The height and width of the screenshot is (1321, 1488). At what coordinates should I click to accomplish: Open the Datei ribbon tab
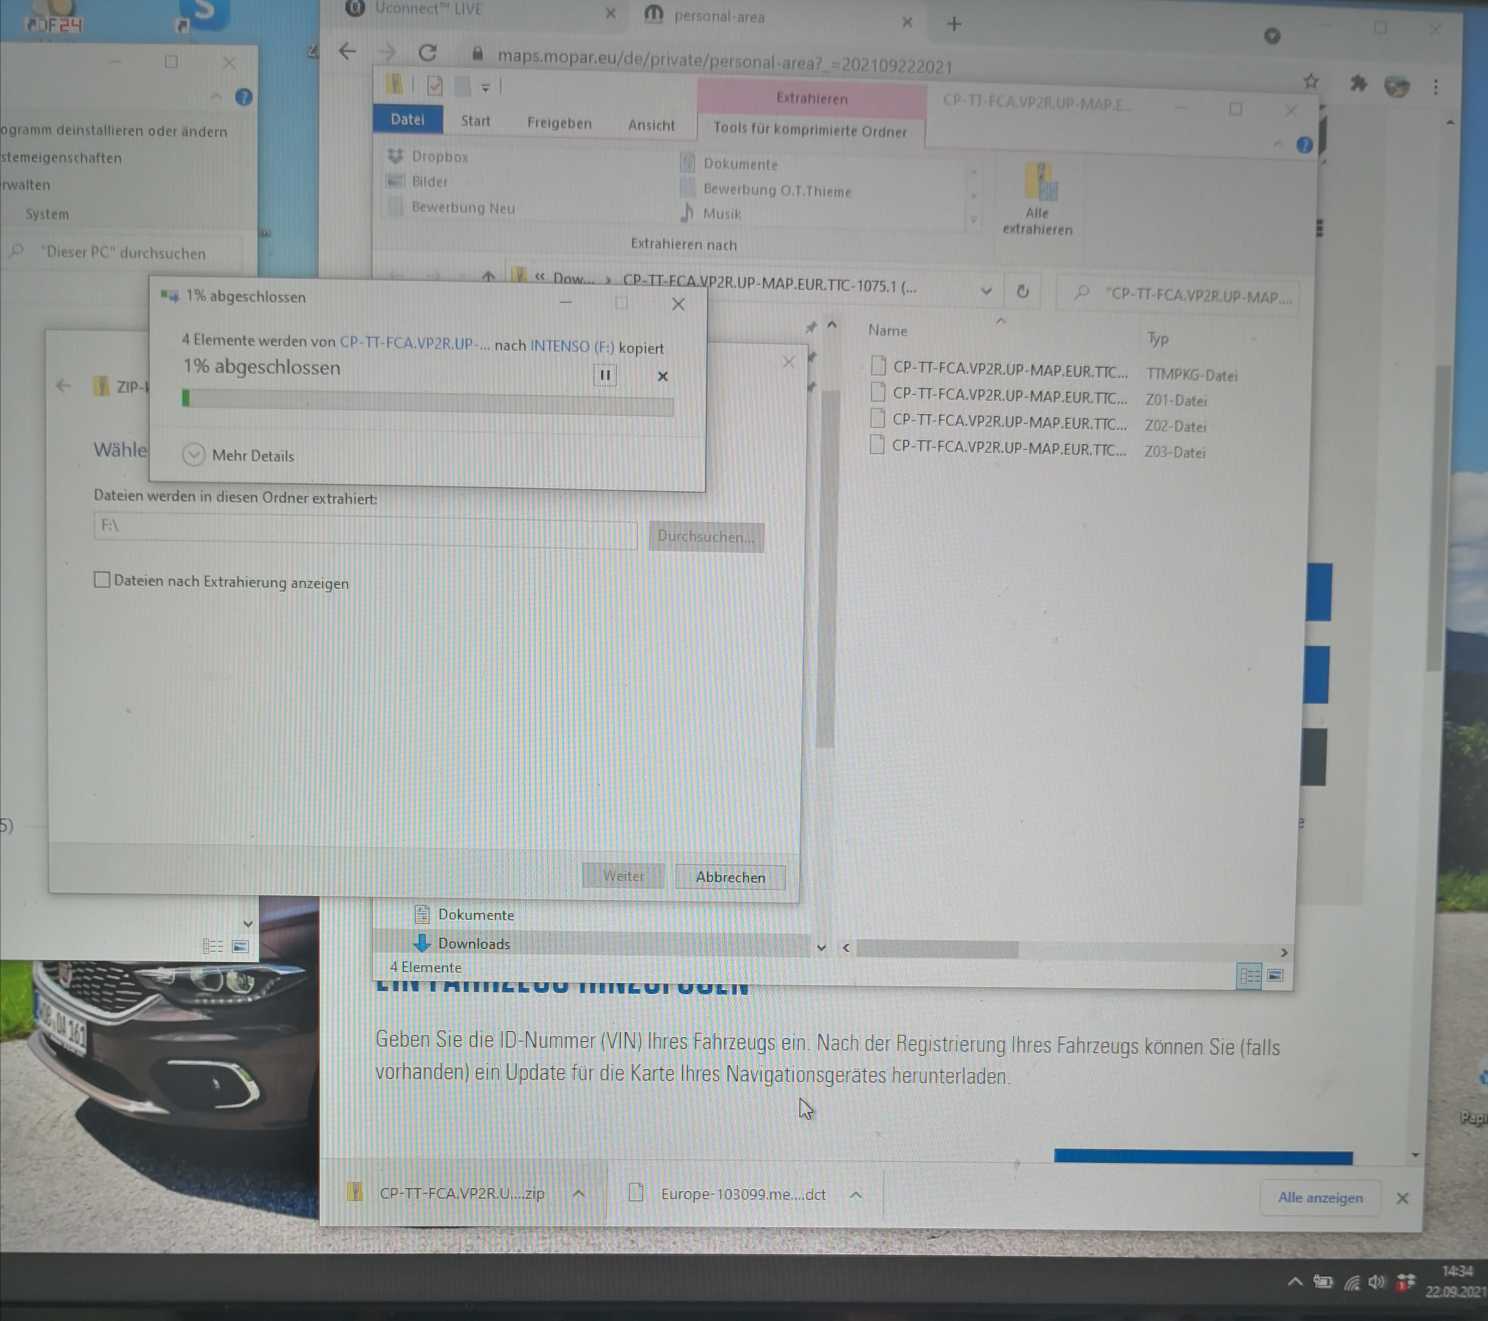pos(407,120)
